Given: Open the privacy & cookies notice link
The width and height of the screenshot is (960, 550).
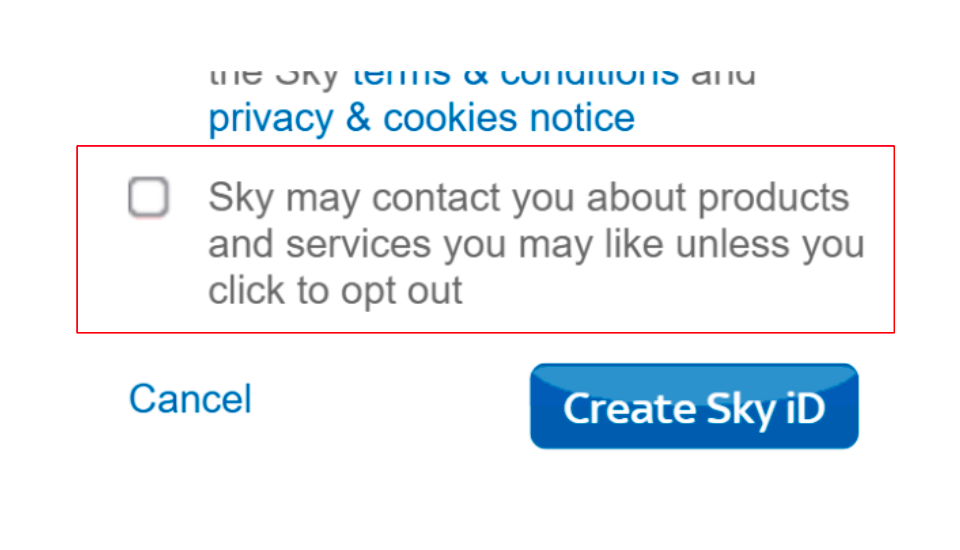Looking at the screenshot, I should pyautogui.click(x=421, y=118).
